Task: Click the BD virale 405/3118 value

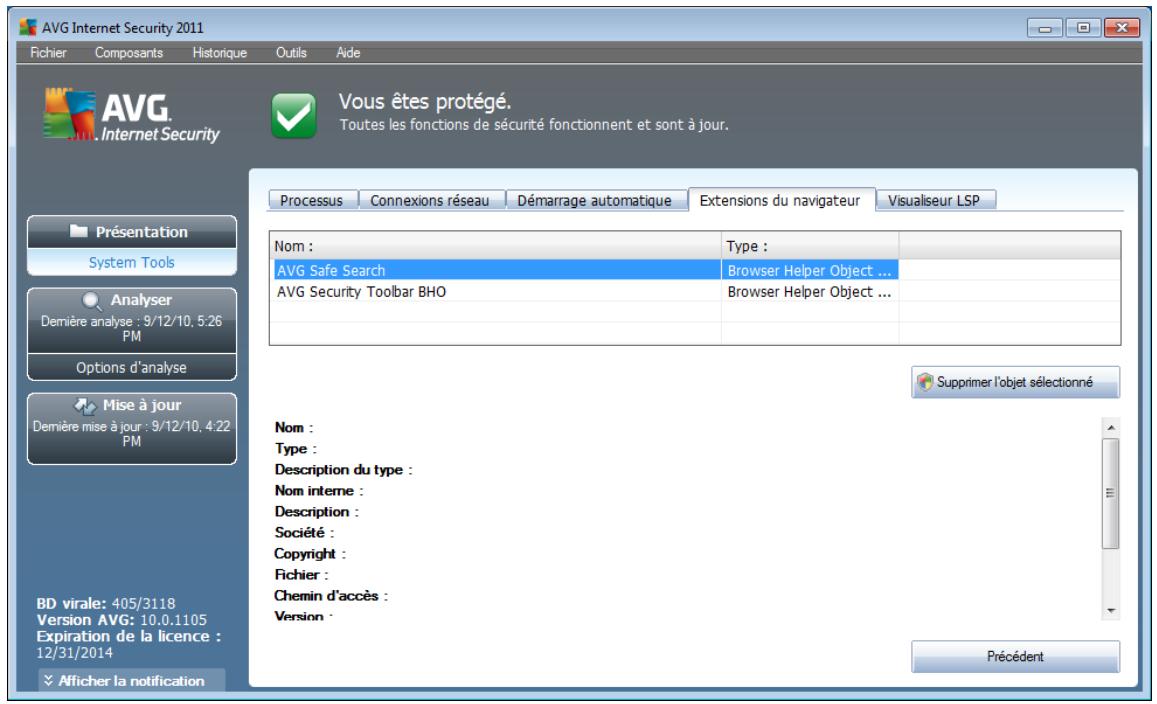Action: (x=144, y=603)
